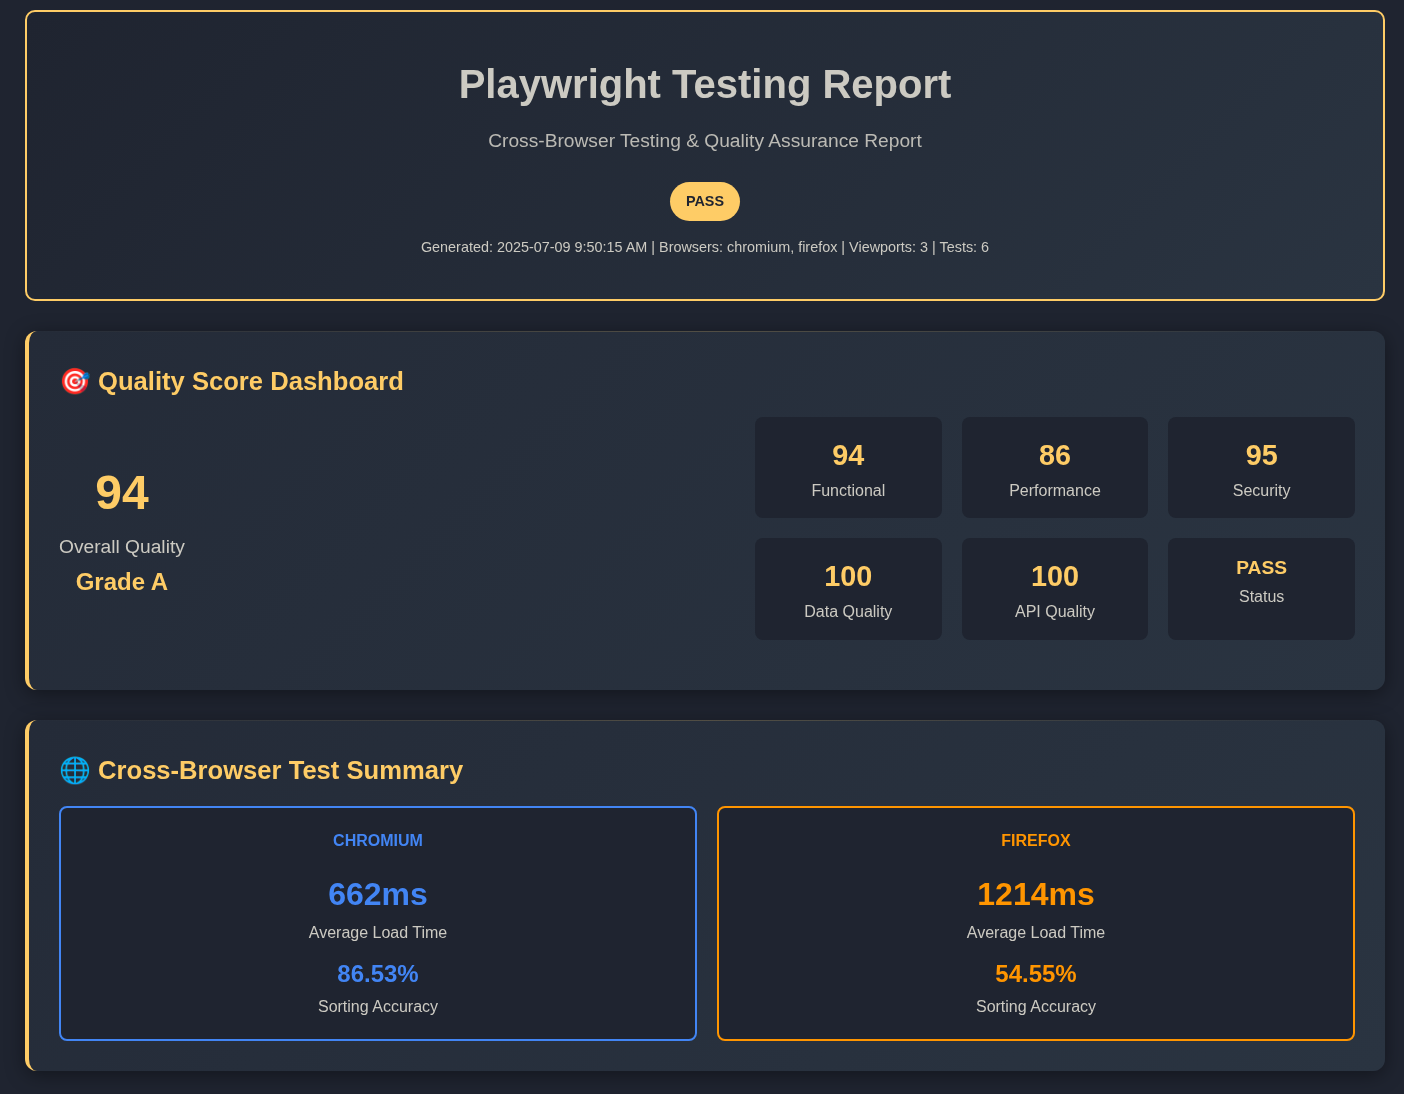
Task: Click the Overall Quality label
Action: (122, 547)
